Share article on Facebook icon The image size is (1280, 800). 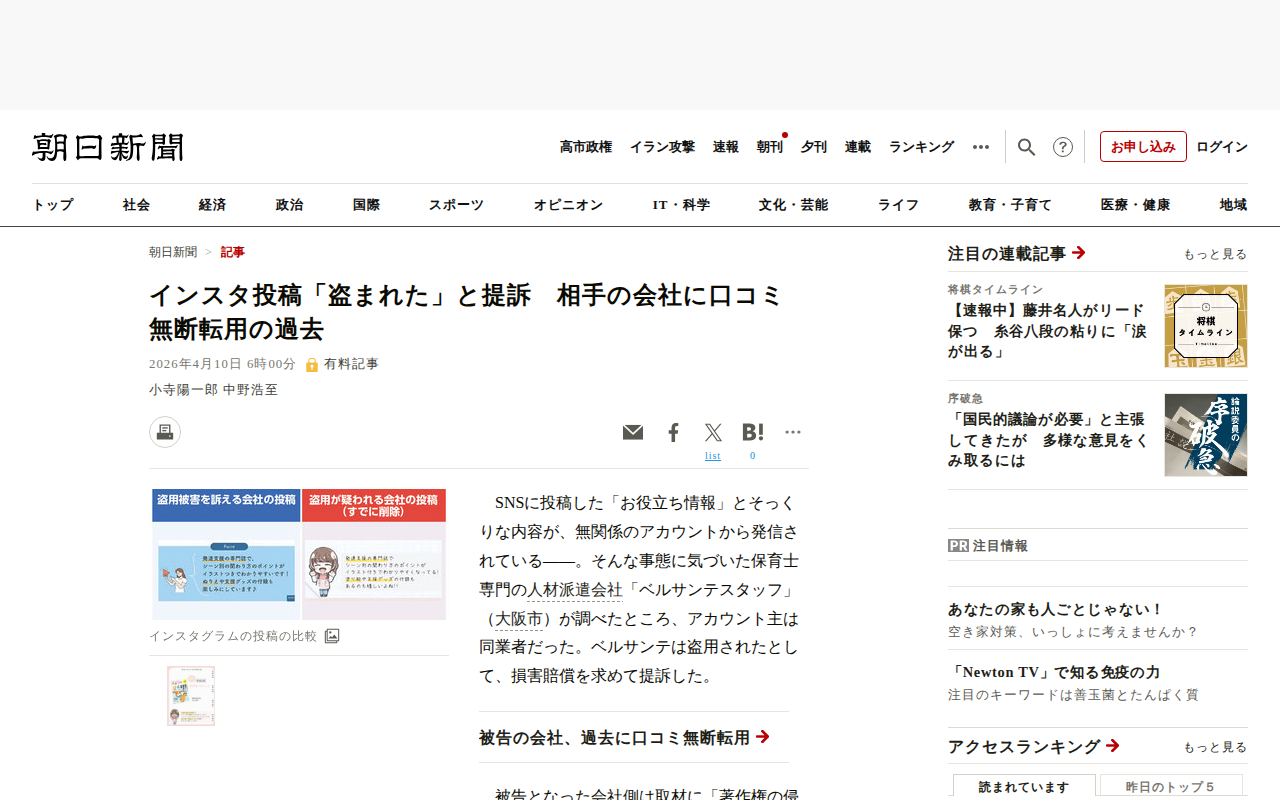(673, 432)
